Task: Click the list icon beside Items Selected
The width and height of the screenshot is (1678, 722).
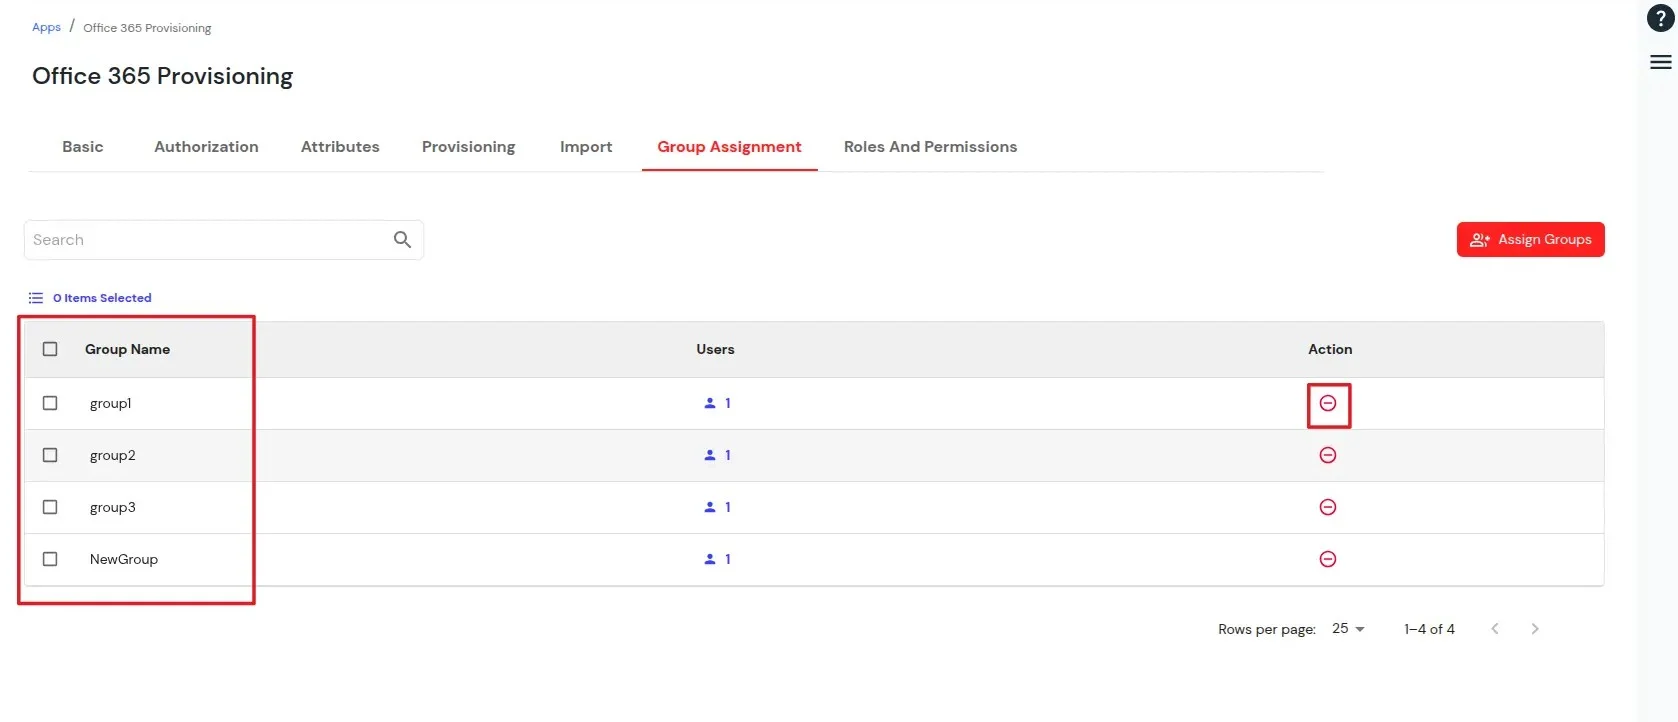Action: (36, 298)
